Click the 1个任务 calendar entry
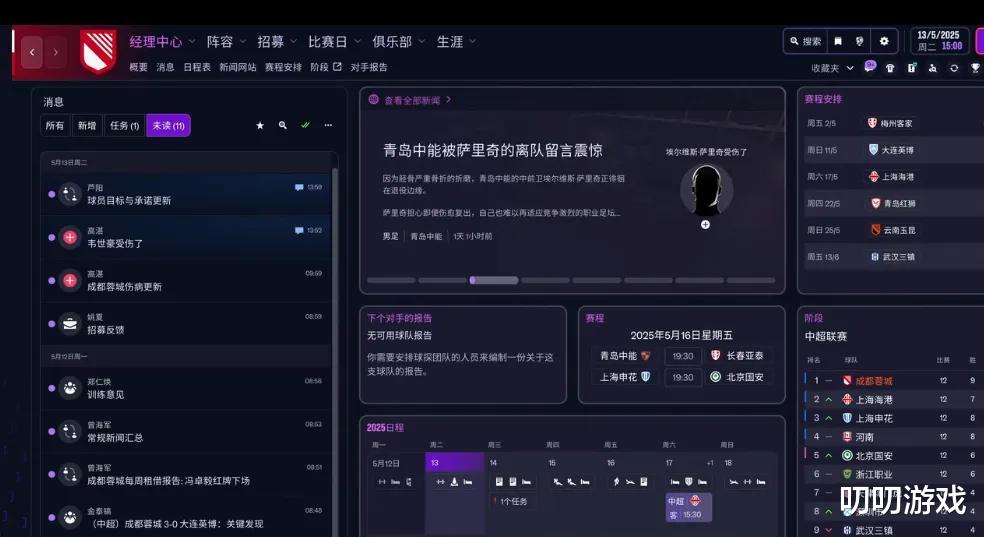The image size is (984, 537). 511,501
